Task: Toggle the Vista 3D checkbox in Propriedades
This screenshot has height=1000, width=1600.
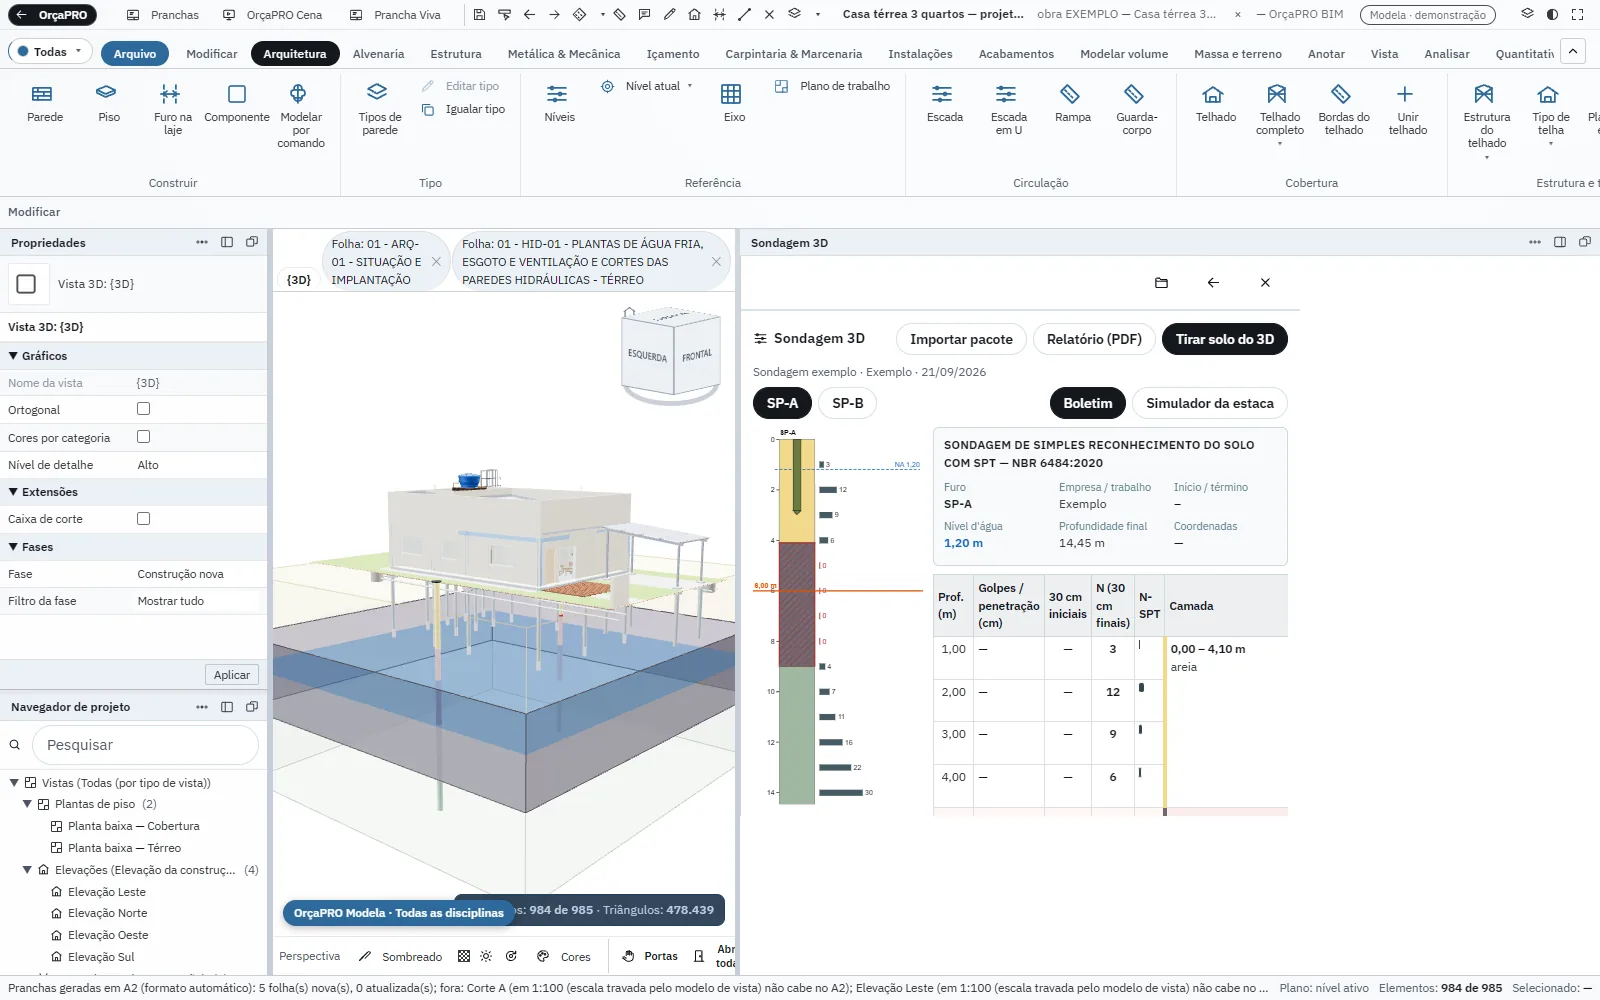Action: 27,284
